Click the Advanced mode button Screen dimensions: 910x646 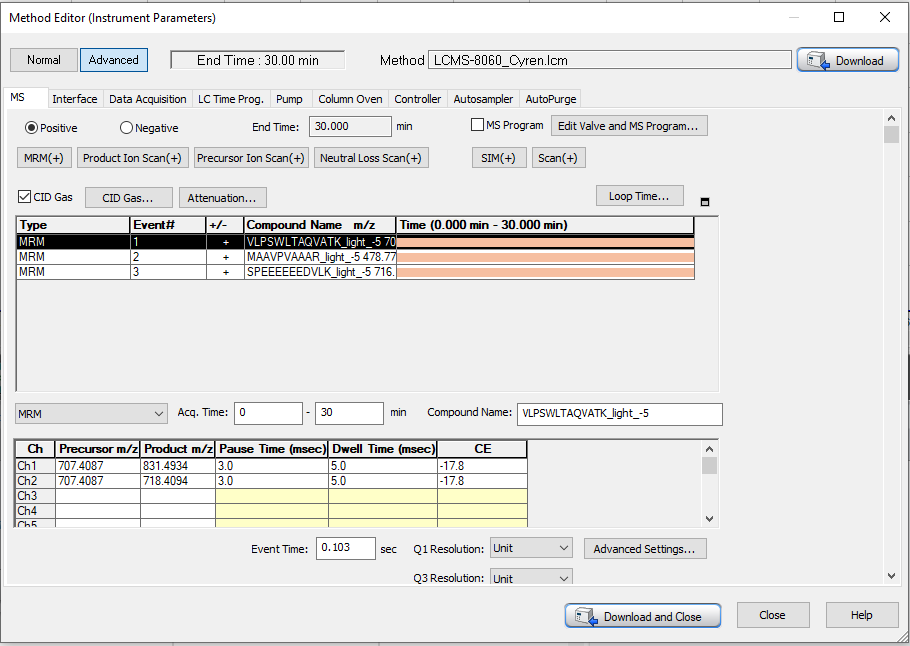(114, 60)
